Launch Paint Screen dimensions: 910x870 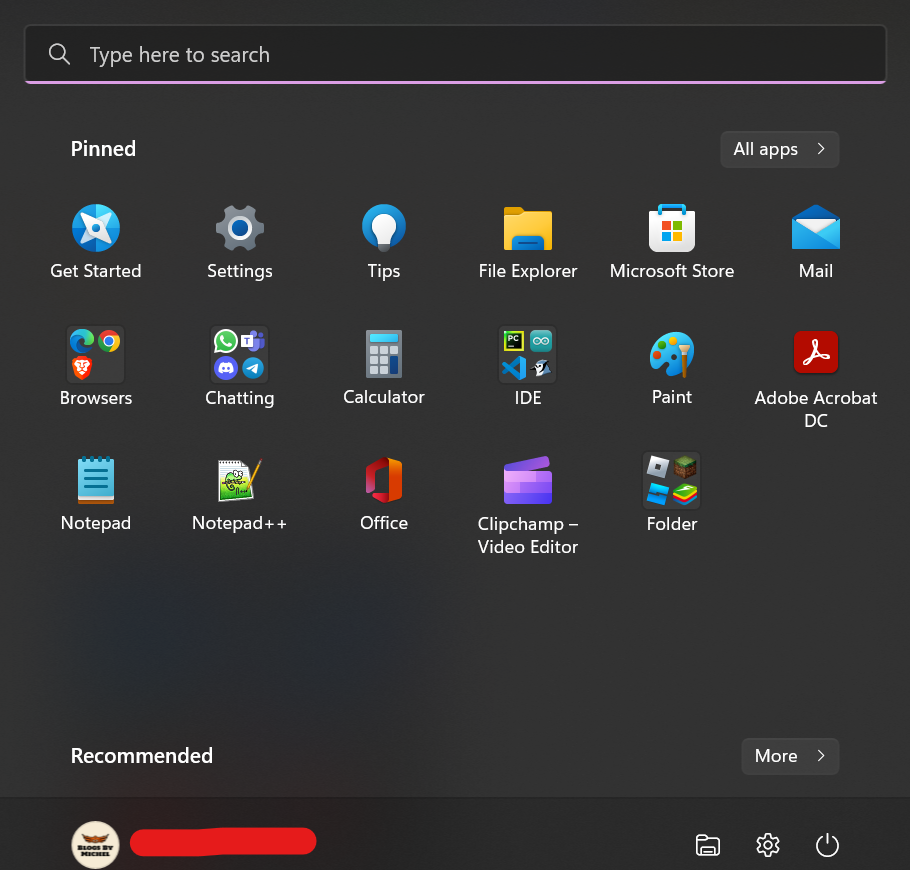point(671,354)
